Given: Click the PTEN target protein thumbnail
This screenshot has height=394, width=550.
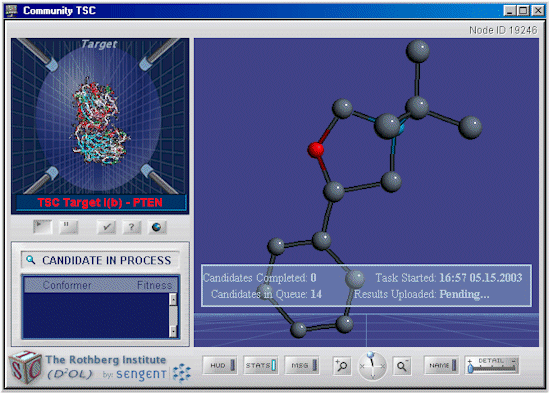Looking at the screenshot, I should tap(100, 121).
